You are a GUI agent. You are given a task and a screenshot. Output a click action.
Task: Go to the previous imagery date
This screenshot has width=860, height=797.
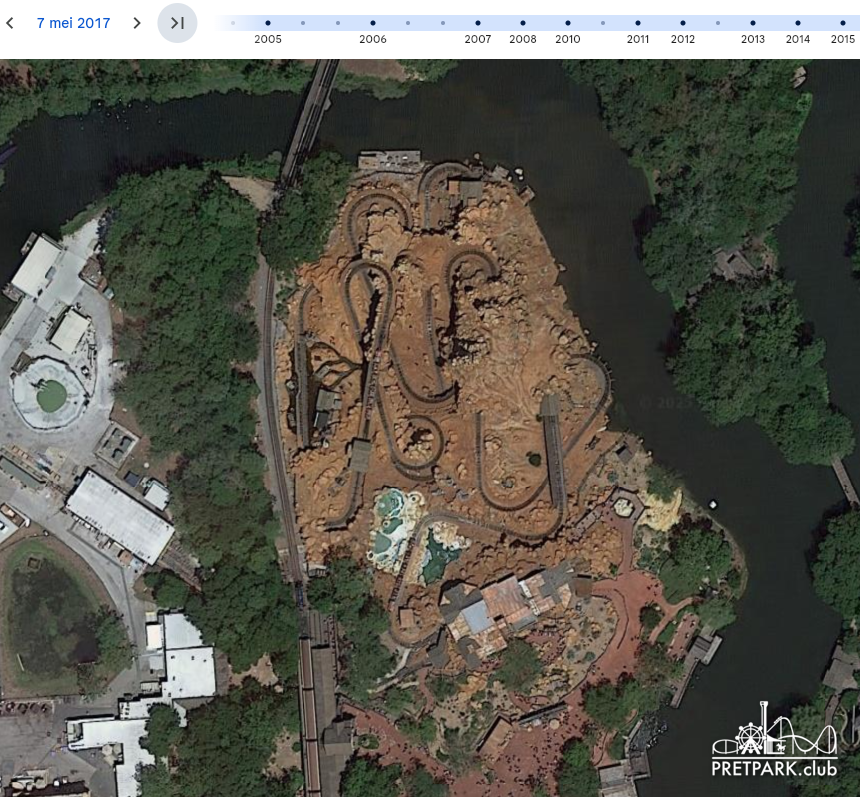coord(10,23)
